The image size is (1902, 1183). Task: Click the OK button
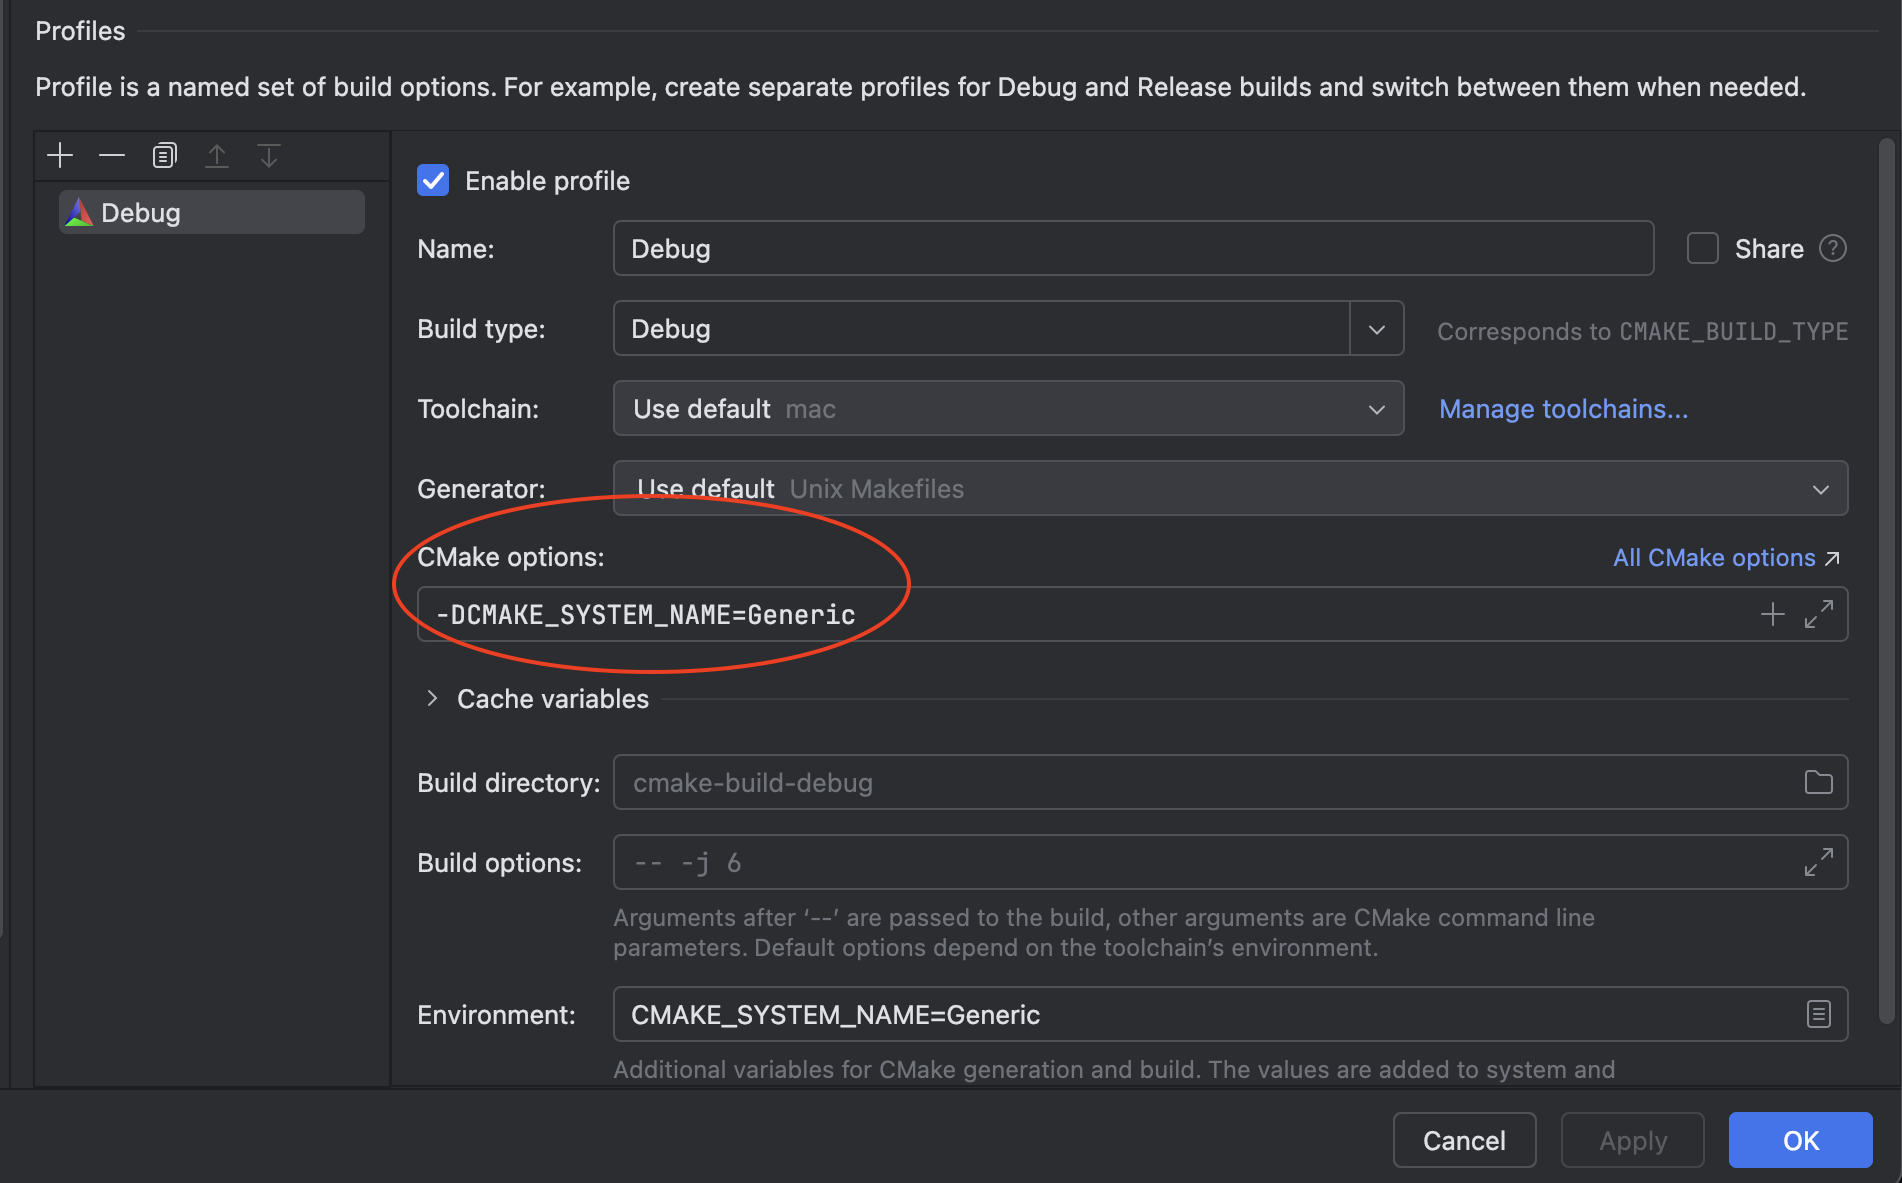pyautogui.click(x=1800, y=1140)
